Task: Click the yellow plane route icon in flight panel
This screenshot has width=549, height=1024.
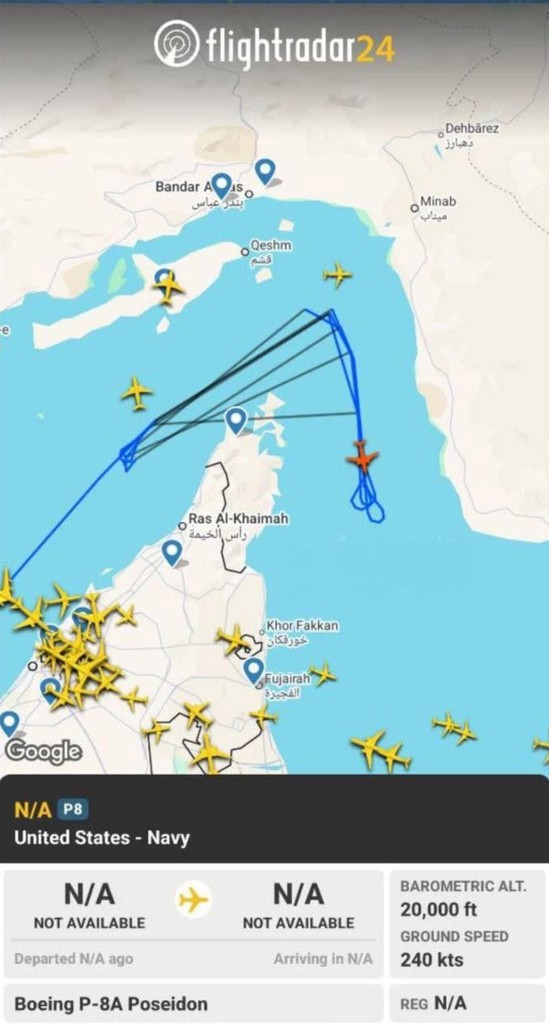Action: 193,901
